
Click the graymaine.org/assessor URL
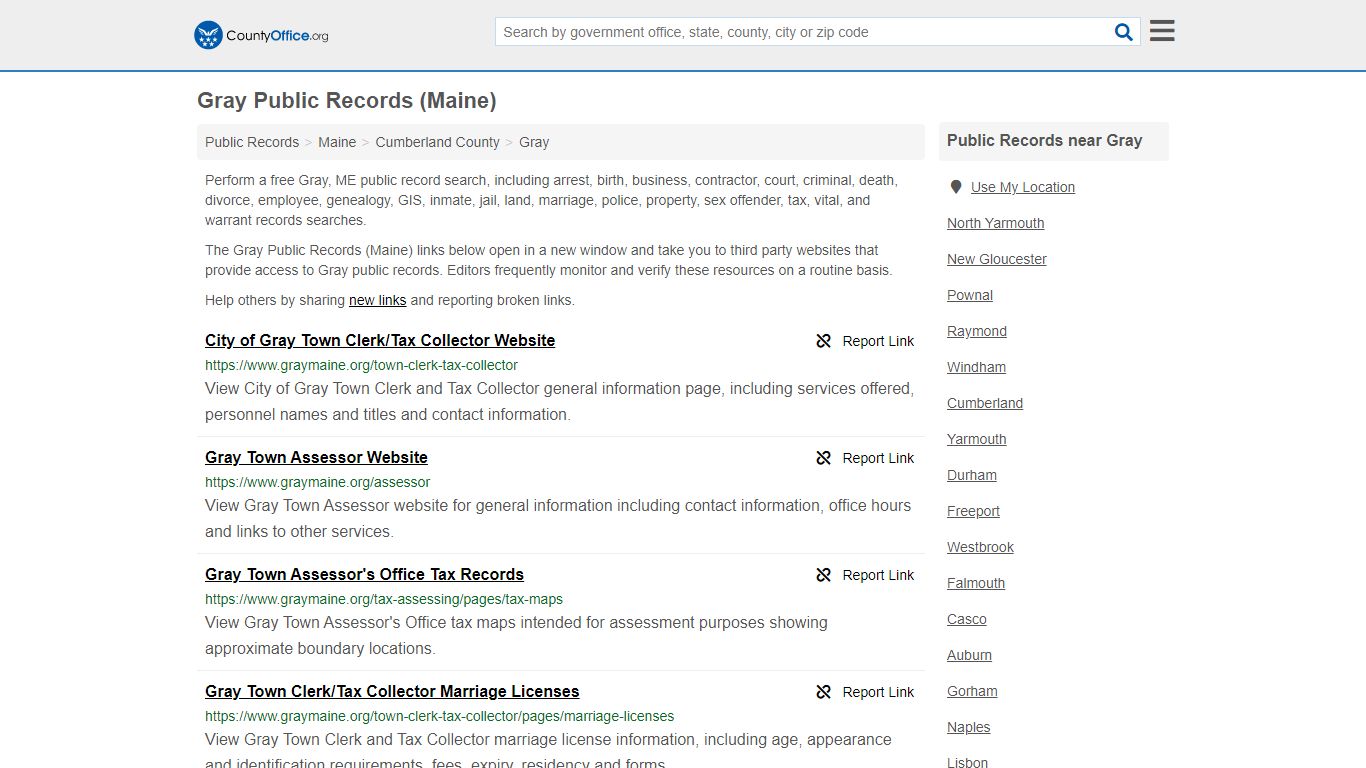(317, 482)
